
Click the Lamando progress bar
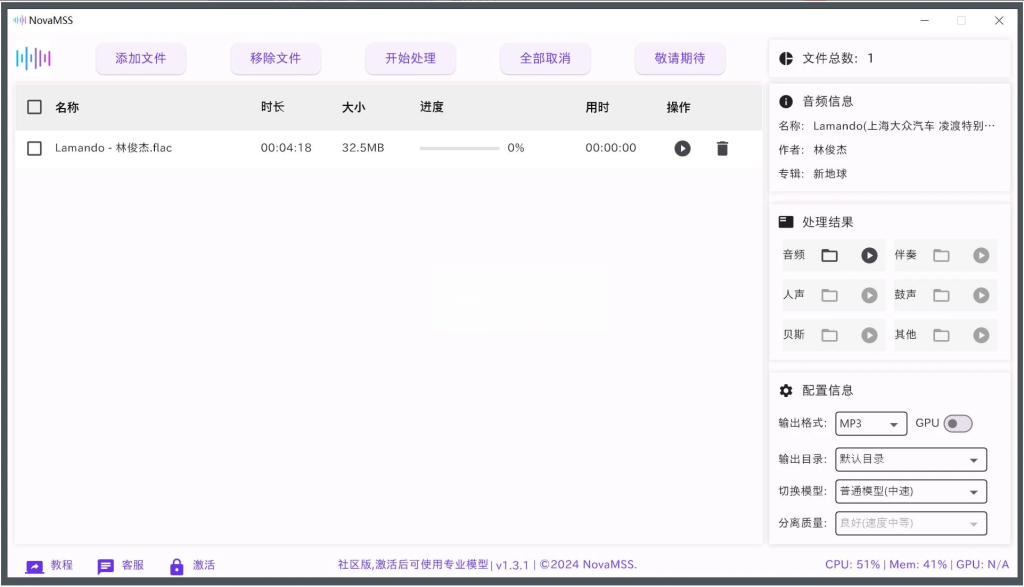click(x=459, y=148)
